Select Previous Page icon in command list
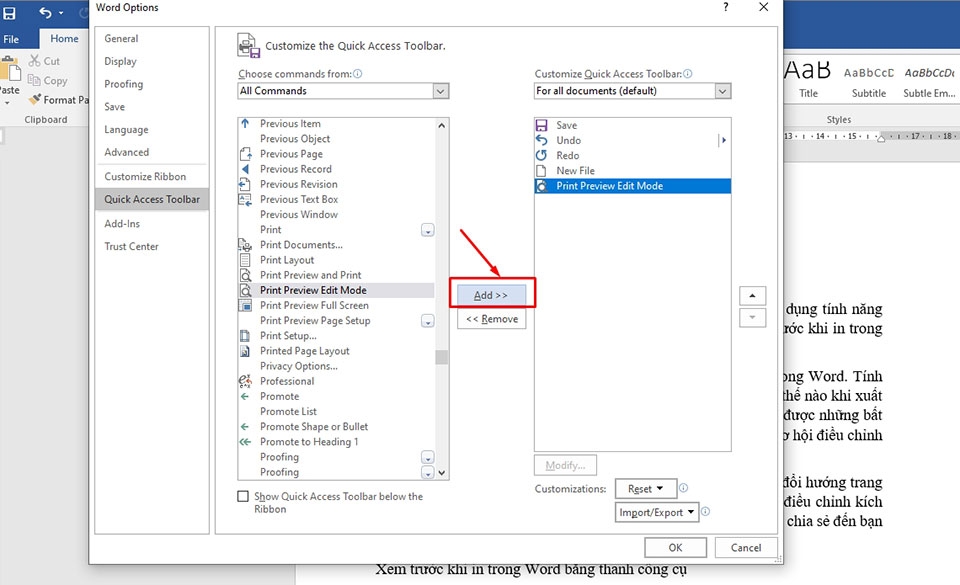This screenshot has height=585, width=960. [246, 154]
